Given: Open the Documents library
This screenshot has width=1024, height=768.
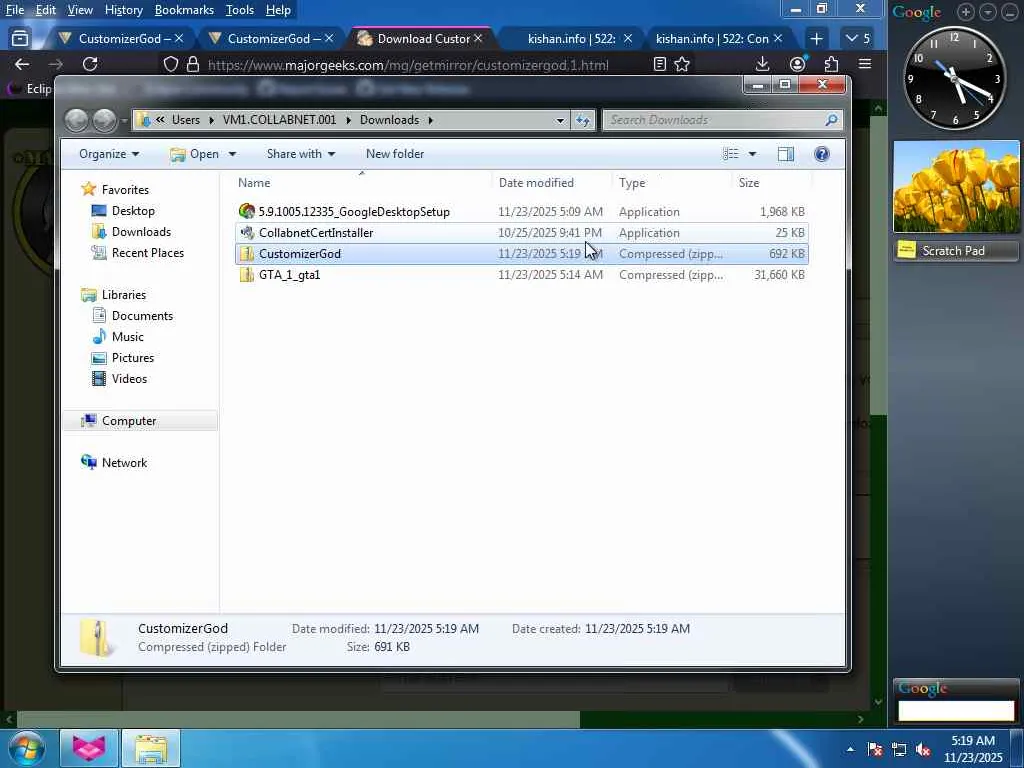Looking at the screenshot, I should 142,316.
